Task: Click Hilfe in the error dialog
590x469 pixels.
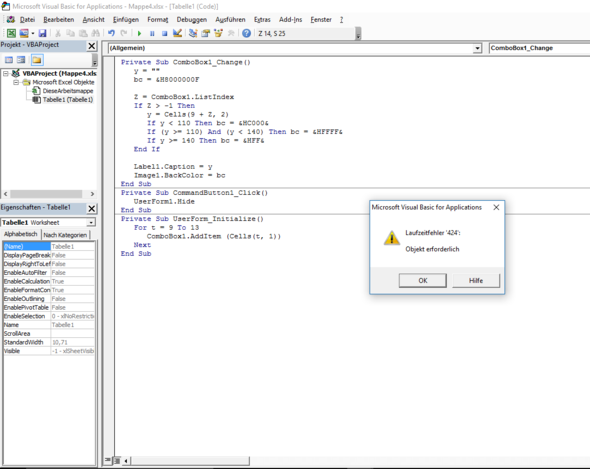Action: point(476,280)
